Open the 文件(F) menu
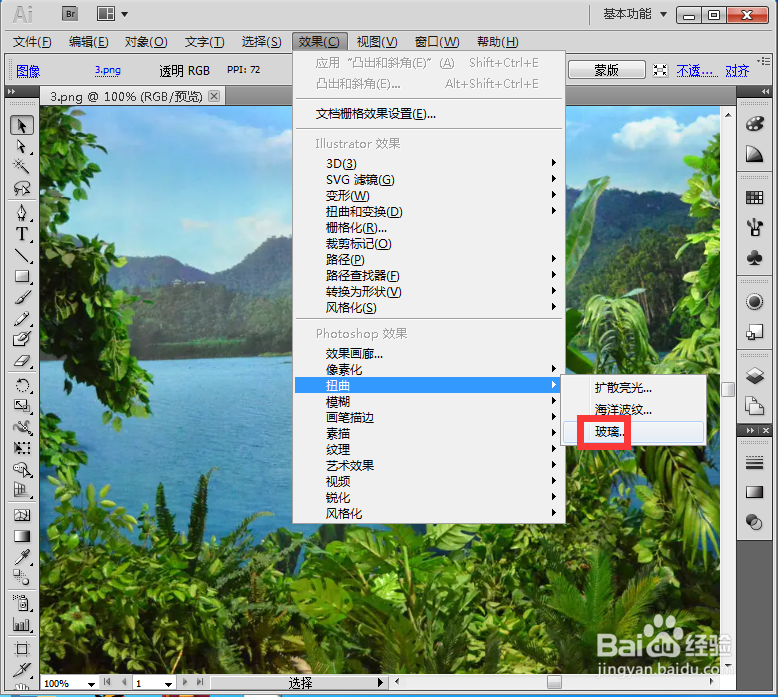The image size is (778, 697). pos(32,42)
